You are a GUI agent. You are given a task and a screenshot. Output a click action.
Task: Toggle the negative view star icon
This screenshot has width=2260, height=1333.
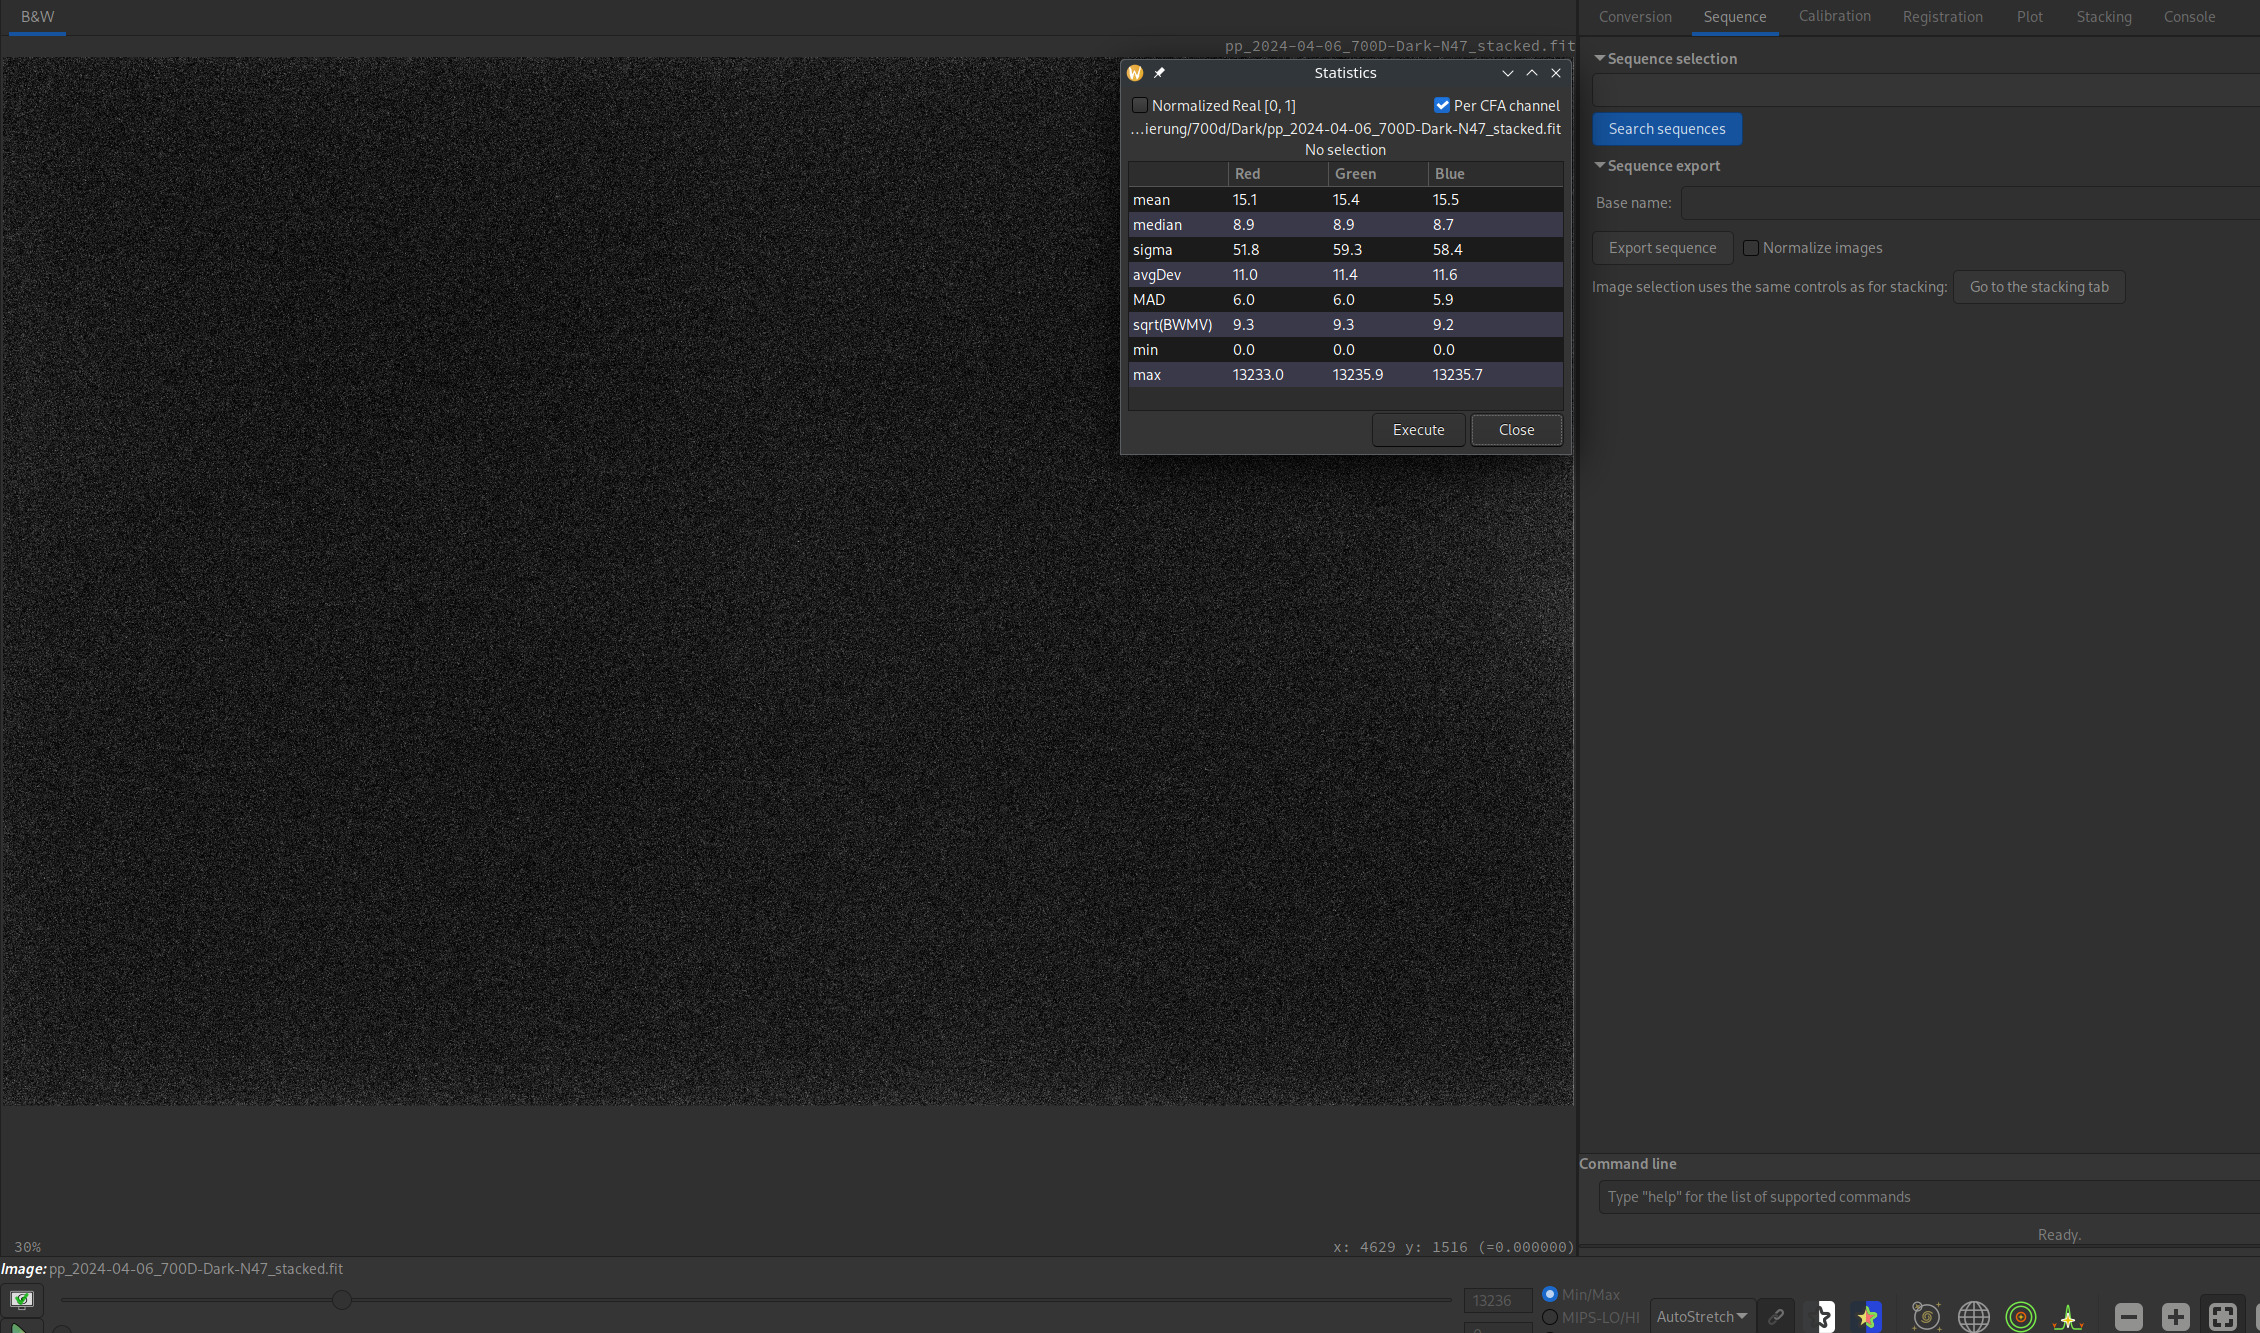tap(1824, 1316)
